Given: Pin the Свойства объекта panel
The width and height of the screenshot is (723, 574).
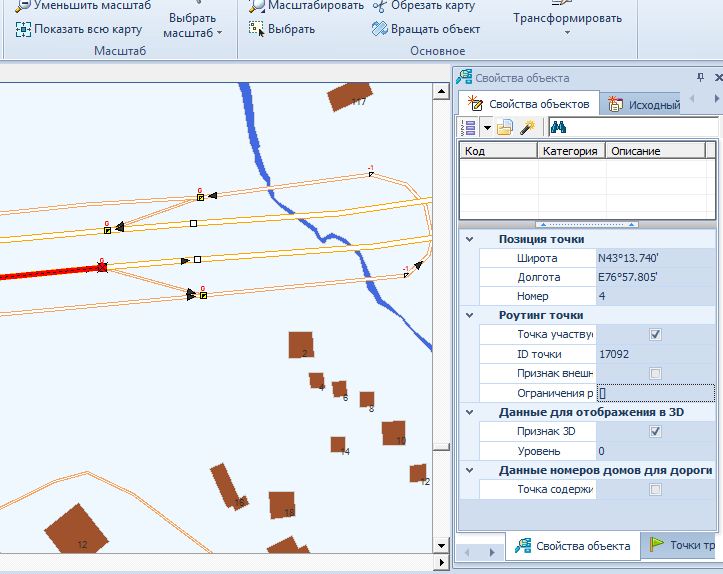Looking at the screenshot, I should tap(700, 77).
